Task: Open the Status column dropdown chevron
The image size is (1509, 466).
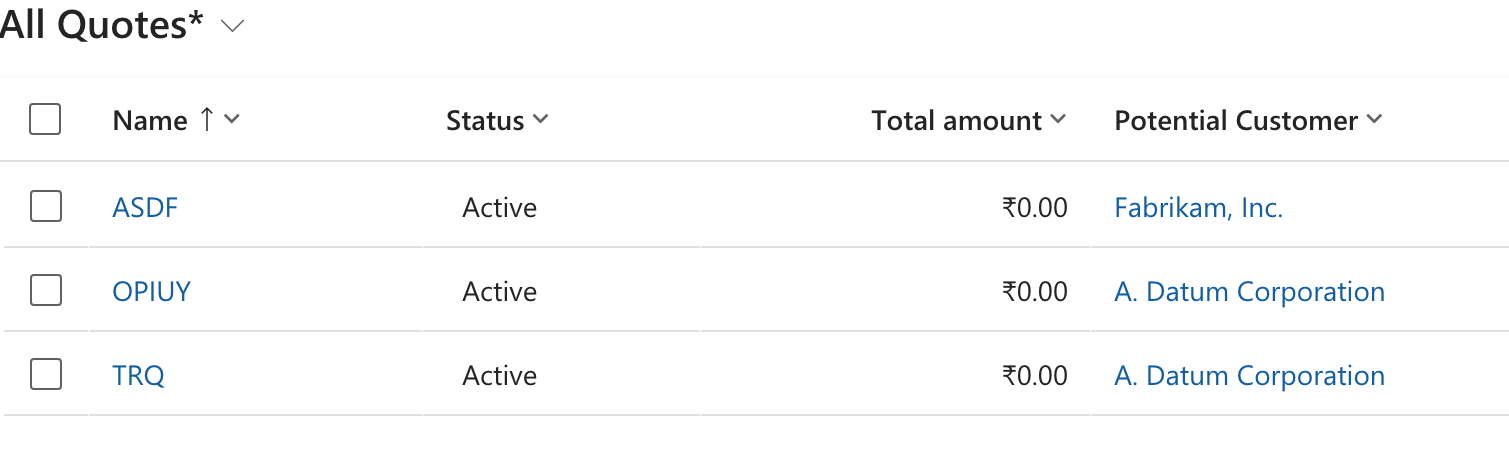Action: point(541,120)
